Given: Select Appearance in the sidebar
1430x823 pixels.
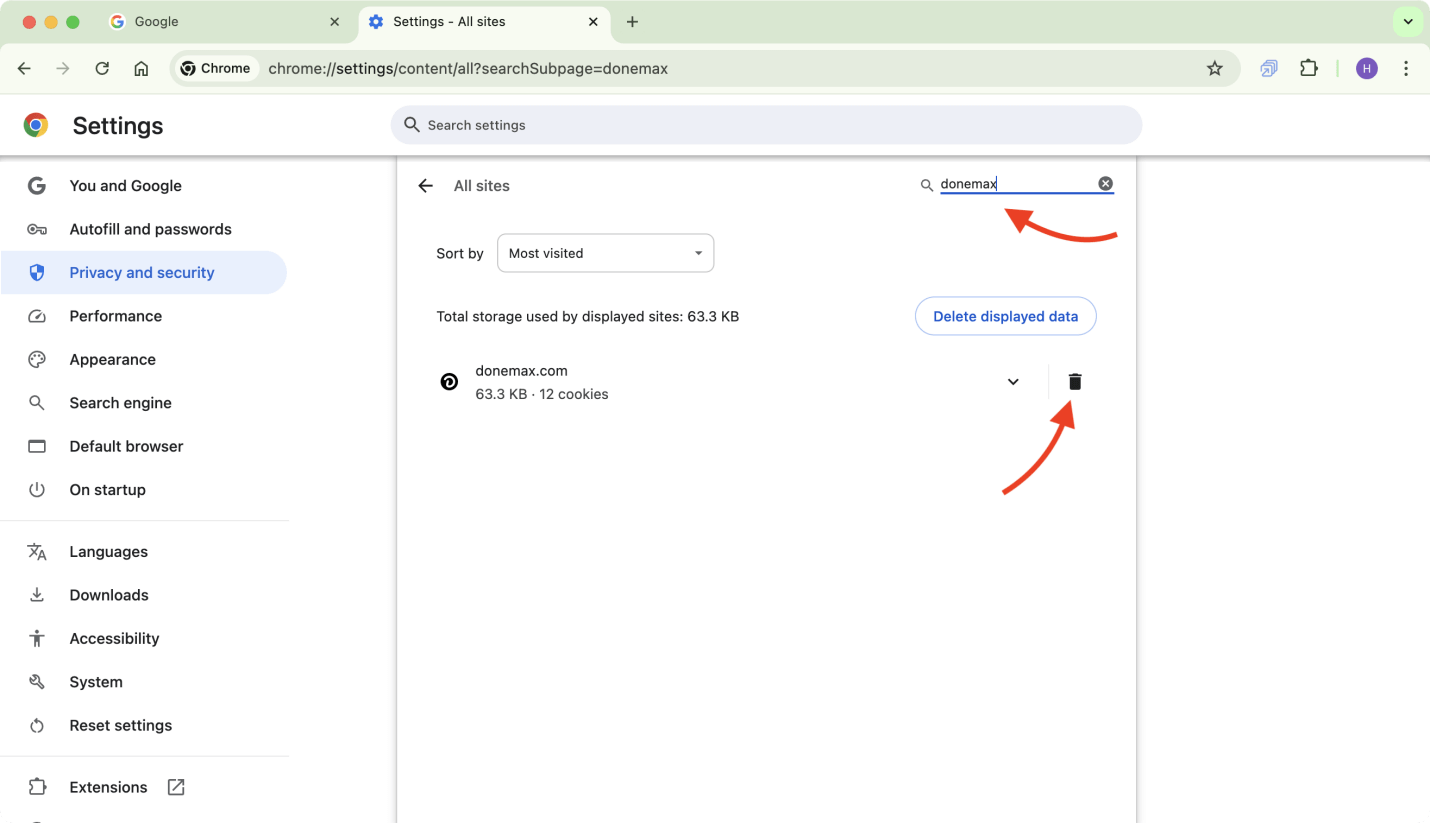Looking at the screenshot, I should [x=112, y=359].
